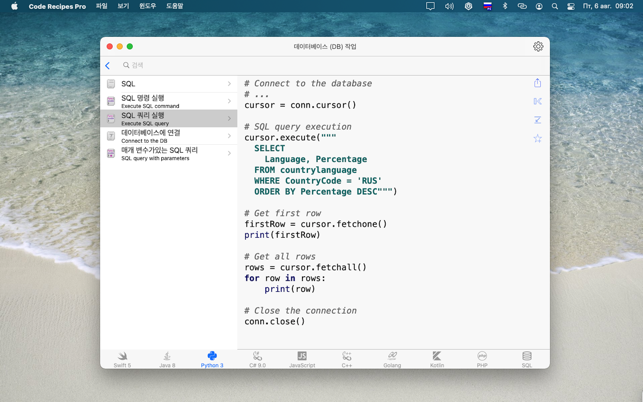Select the Java 8 language tab

pyautogui.click(x=167, y=359)
